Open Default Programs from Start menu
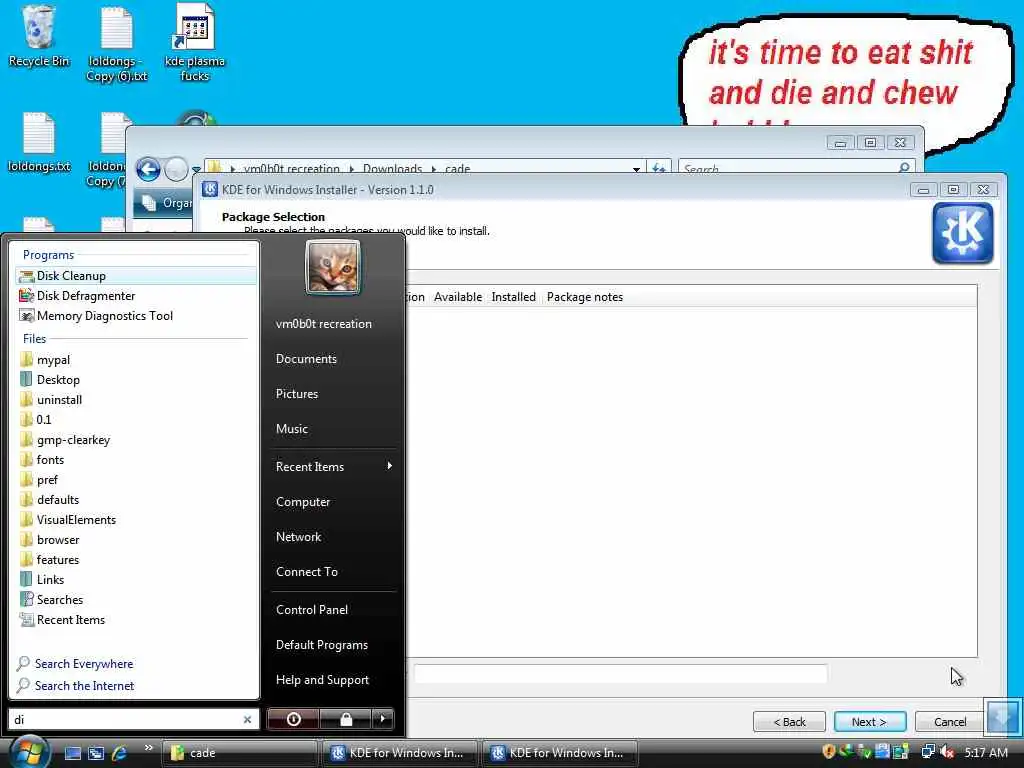Viewport: 1024px width, 768px height. click(x=322, y=645)
